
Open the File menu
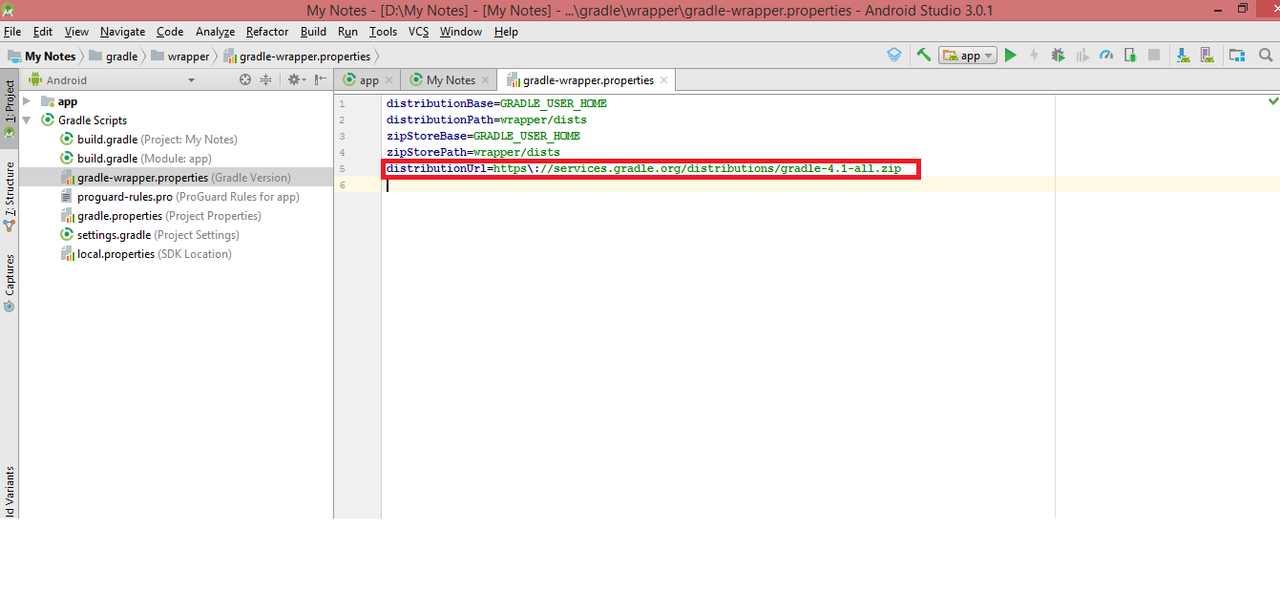pyautogui.click(x=12, y=32)
